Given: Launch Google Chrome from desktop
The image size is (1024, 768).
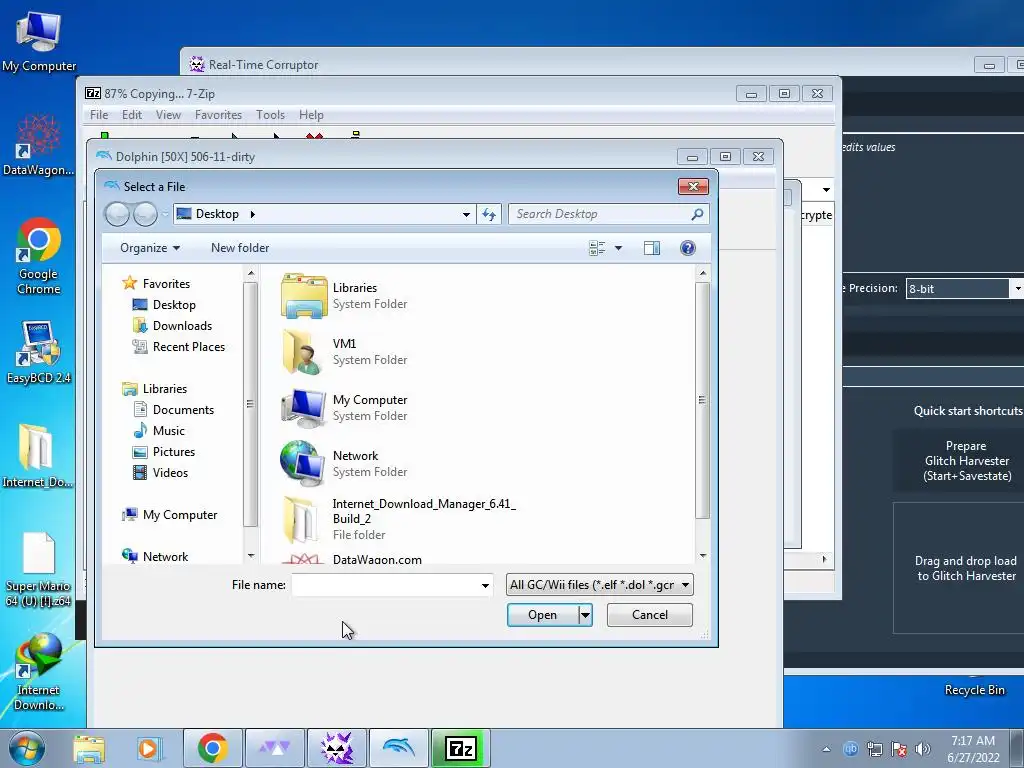Looking at the screenshot, I should pos(39,256).
